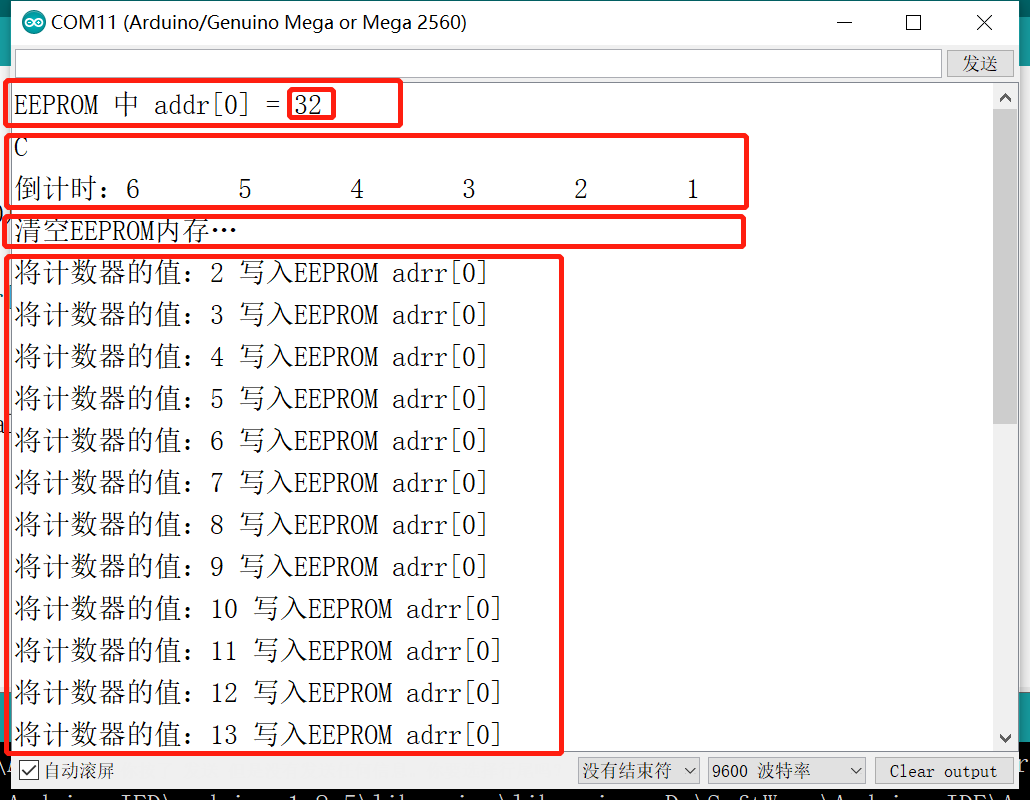This screenshot has height=800, width=1030.
Task: Click the 发送 send button
Action: click(x=979, y=62)
